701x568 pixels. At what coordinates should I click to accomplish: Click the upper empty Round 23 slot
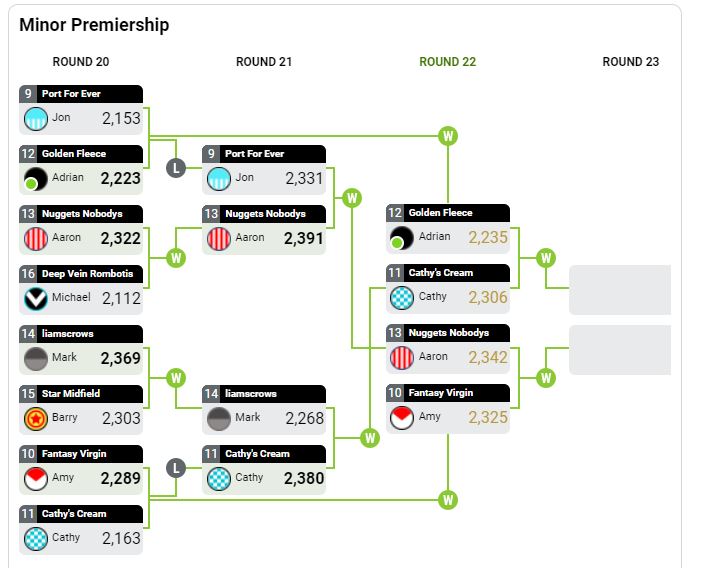tap(620, 290)
